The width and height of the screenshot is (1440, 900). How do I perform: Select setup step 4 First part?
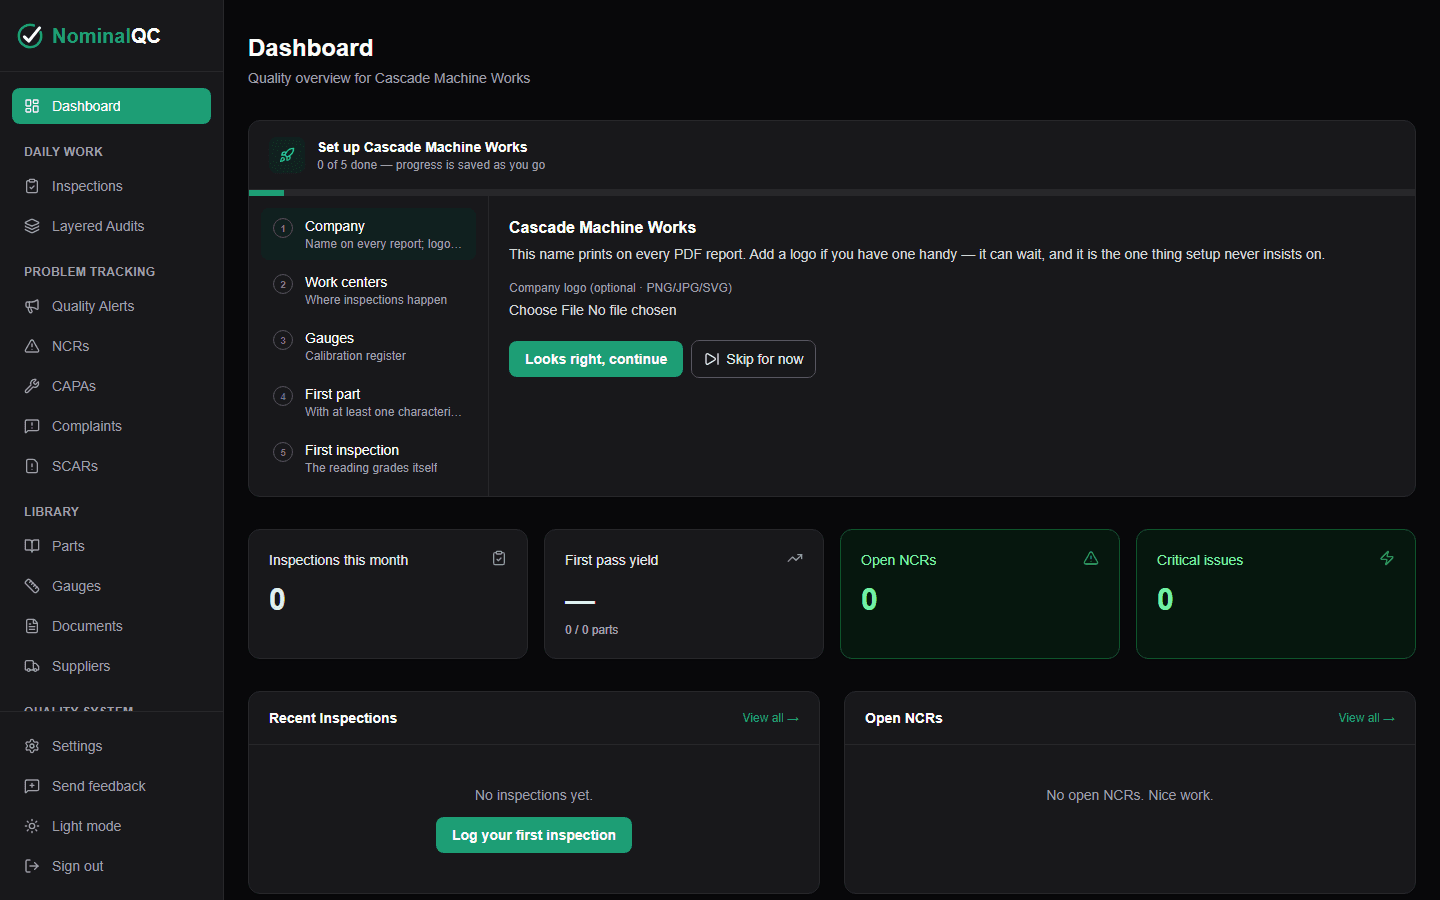click(368, 402)
